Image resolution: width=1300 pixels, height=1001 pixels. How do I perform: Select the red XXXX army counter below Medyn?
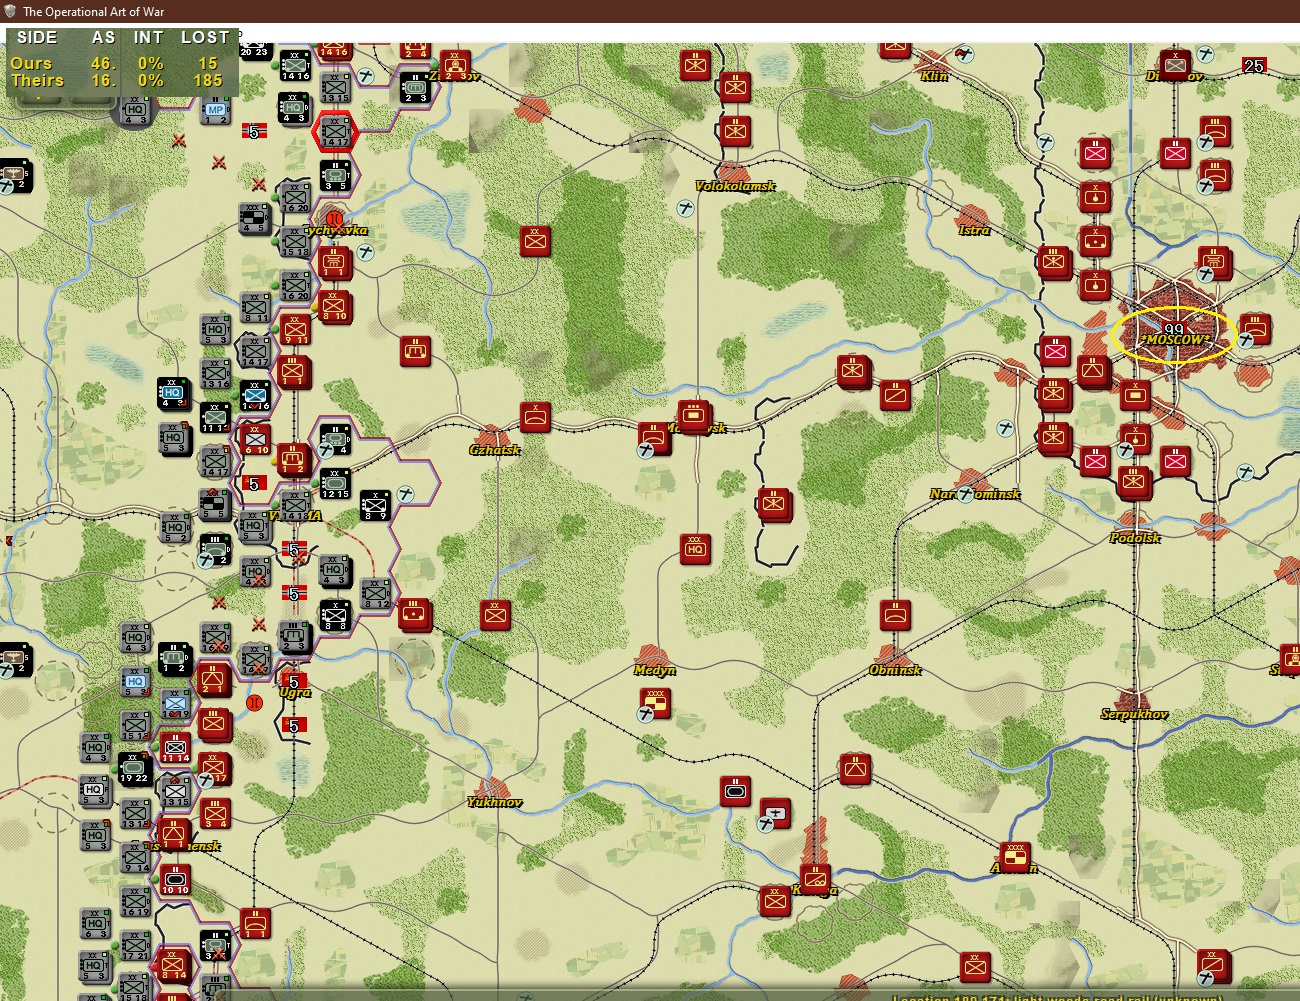pos(655,702)
